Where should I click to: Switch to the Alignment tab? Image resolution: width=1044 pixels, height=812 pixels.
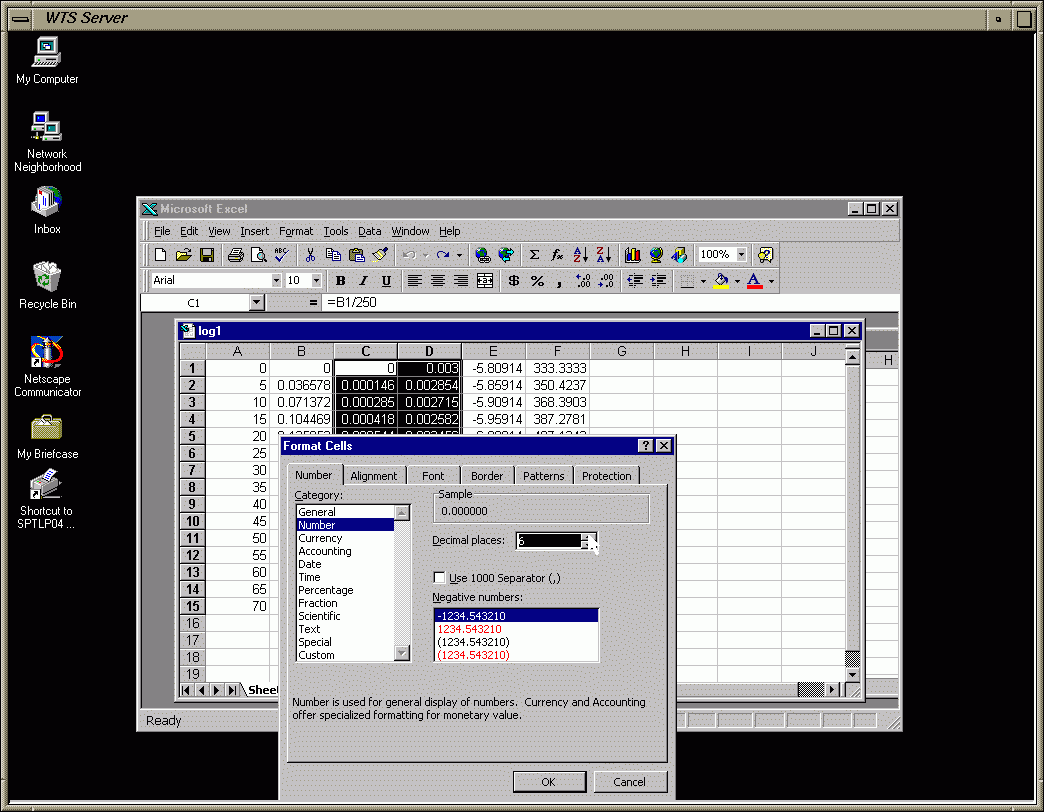374,476
